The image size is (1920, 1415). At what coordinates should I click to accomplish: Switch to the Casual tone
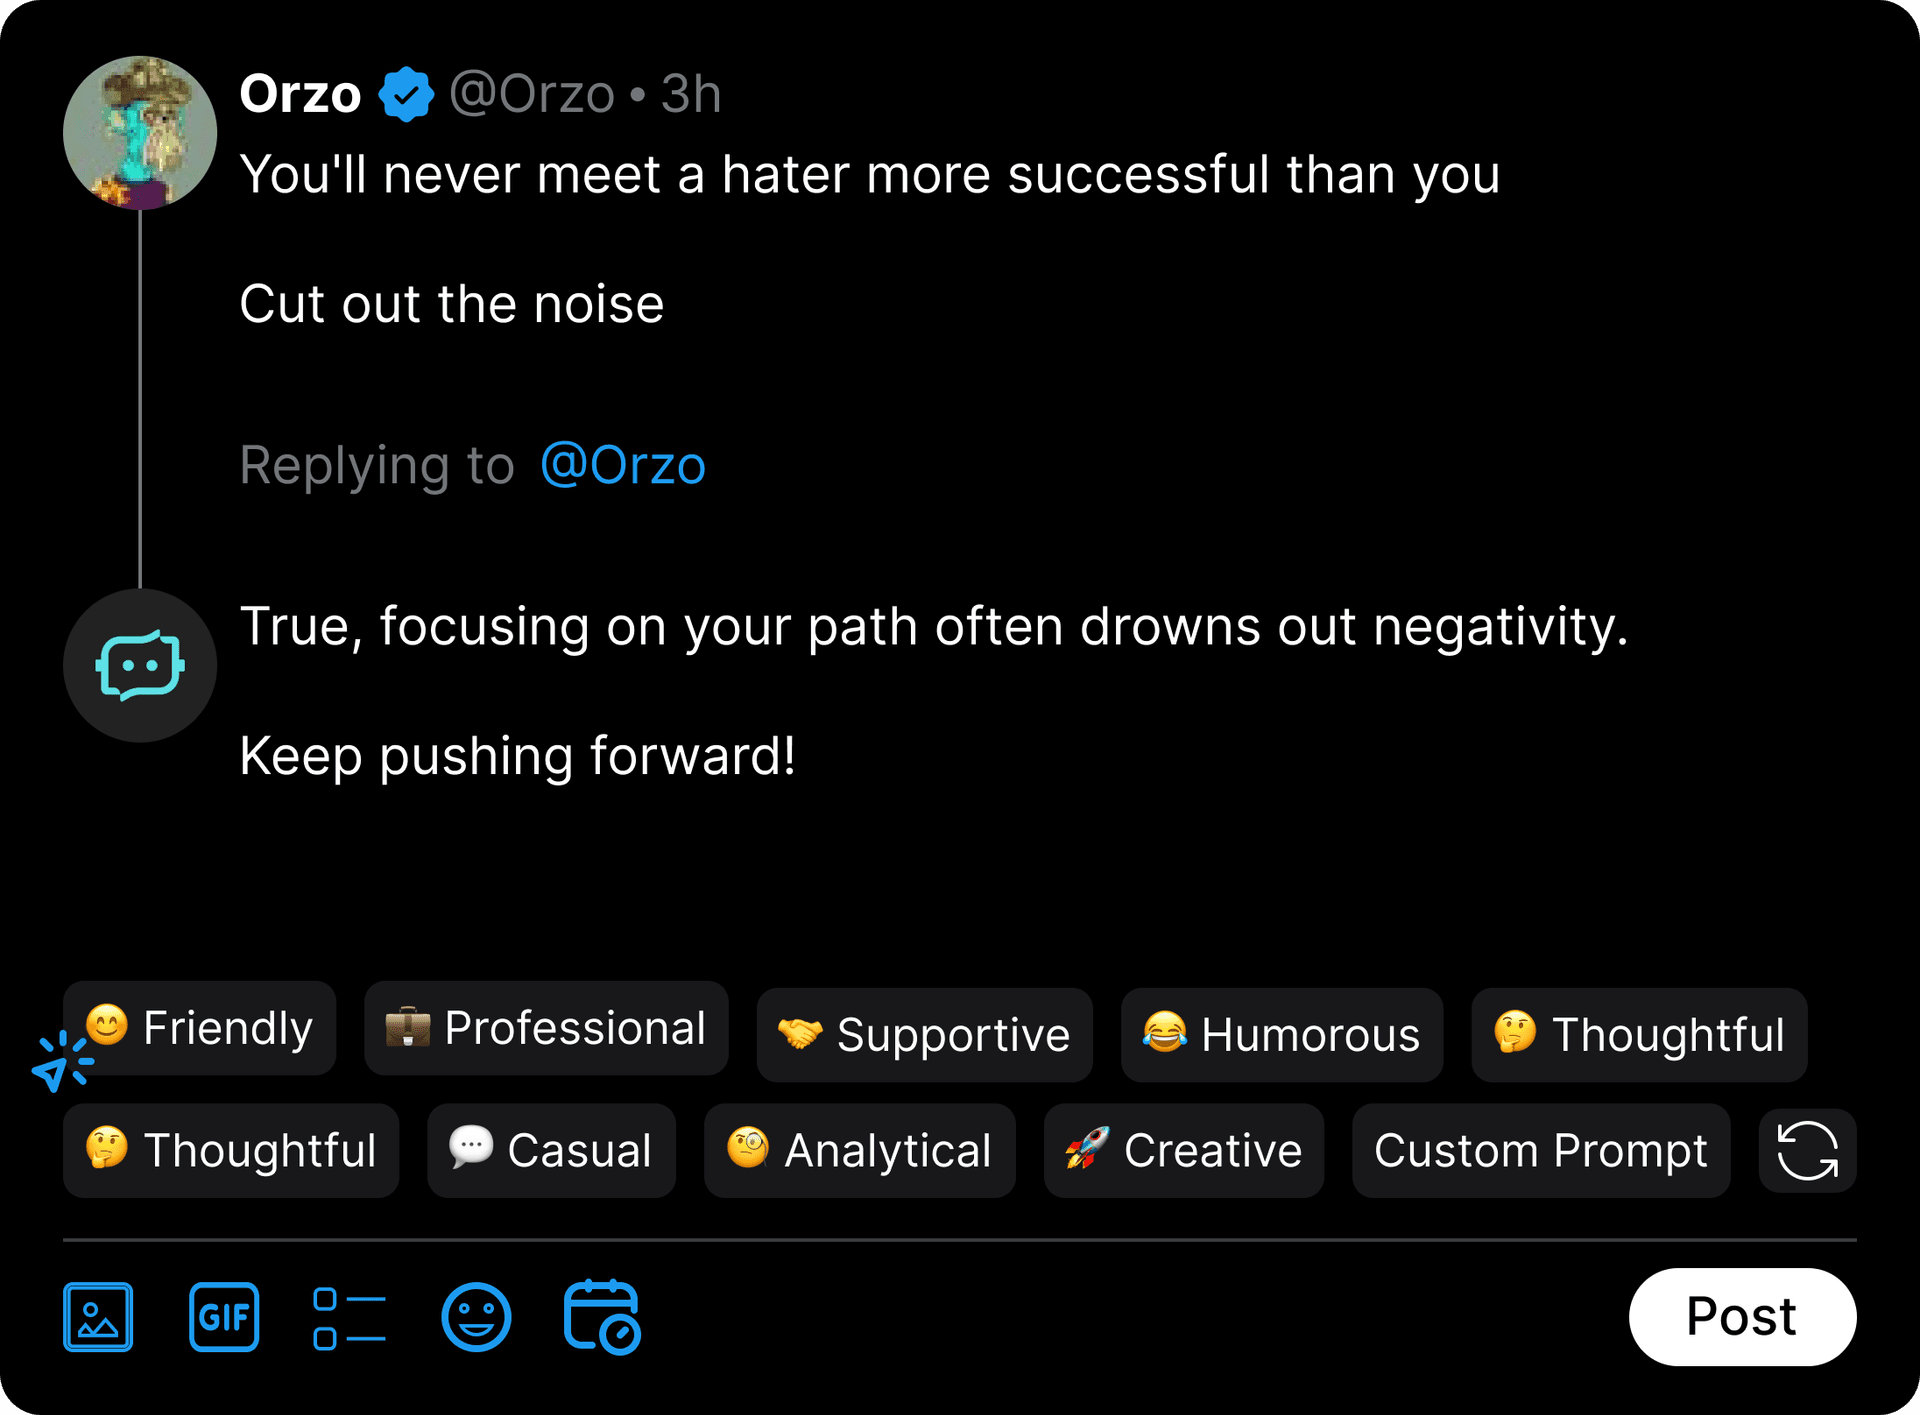click(x=551, y=1150)
